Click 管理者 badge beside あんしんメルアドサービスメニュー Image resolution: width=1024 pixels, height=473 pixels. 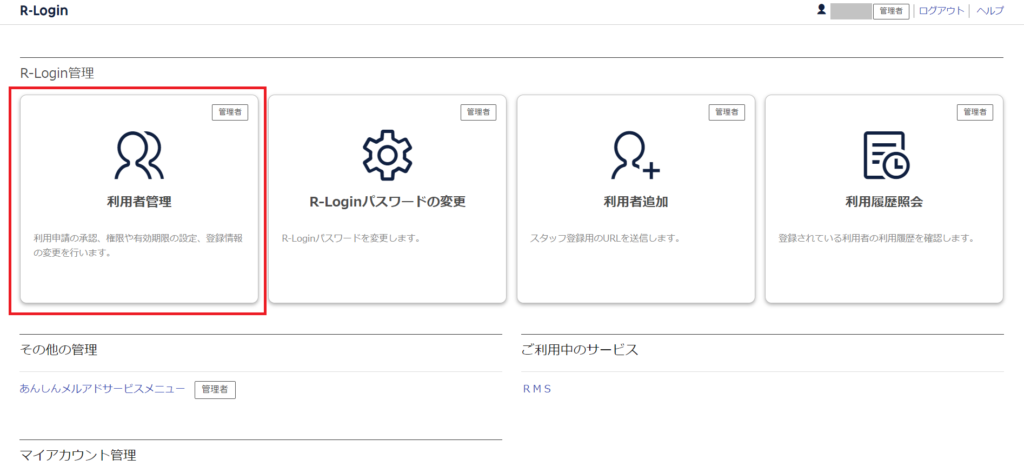(215, 389)
